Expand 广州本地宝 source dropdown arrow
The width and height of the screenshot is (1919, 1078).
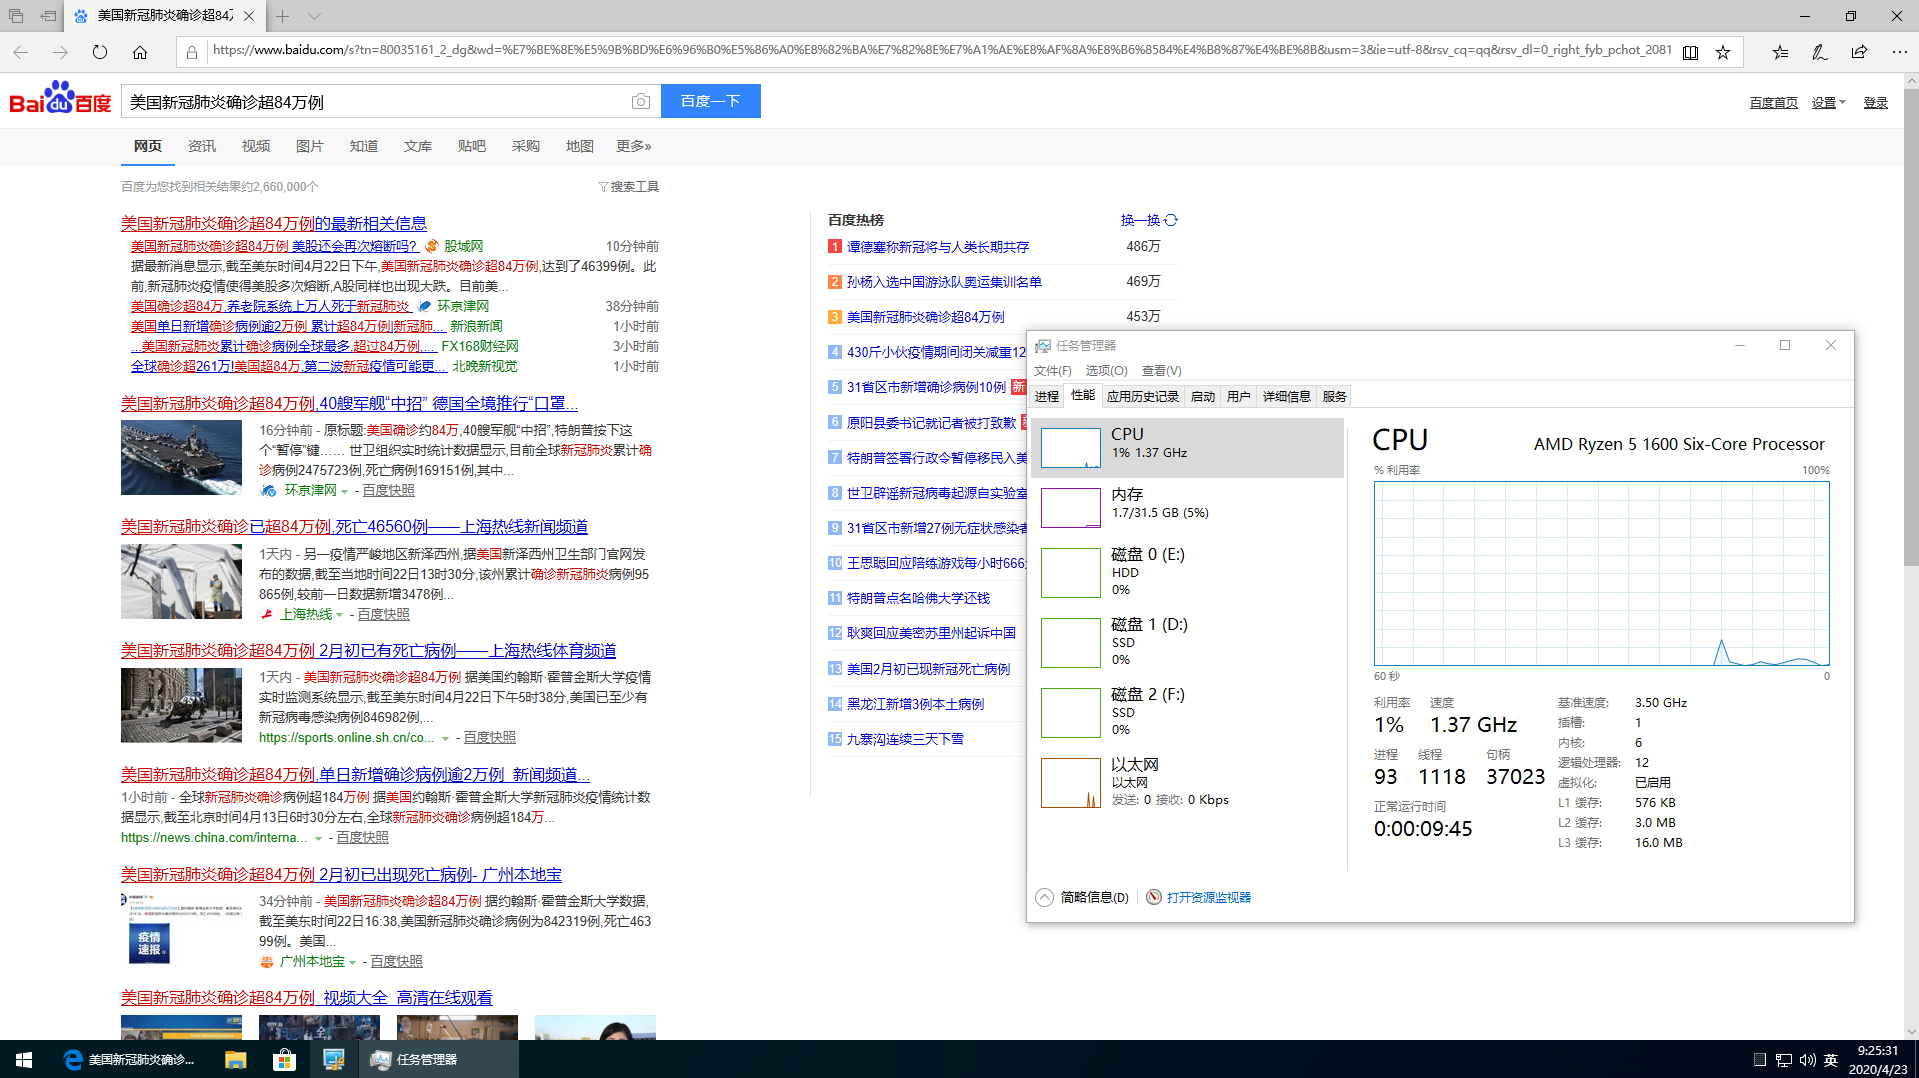point(353,962)
